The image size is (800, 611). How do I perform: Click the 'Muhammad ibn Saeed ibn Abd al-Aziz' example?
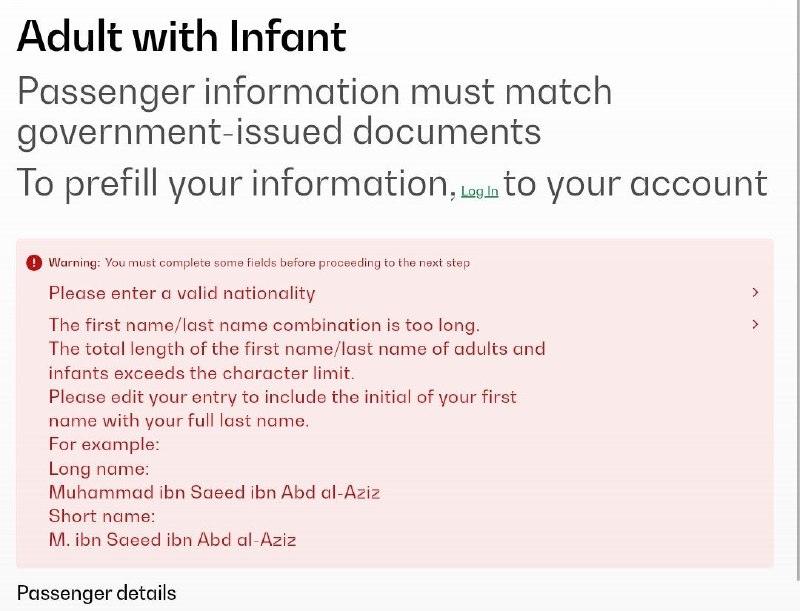[x=214, y=492]
